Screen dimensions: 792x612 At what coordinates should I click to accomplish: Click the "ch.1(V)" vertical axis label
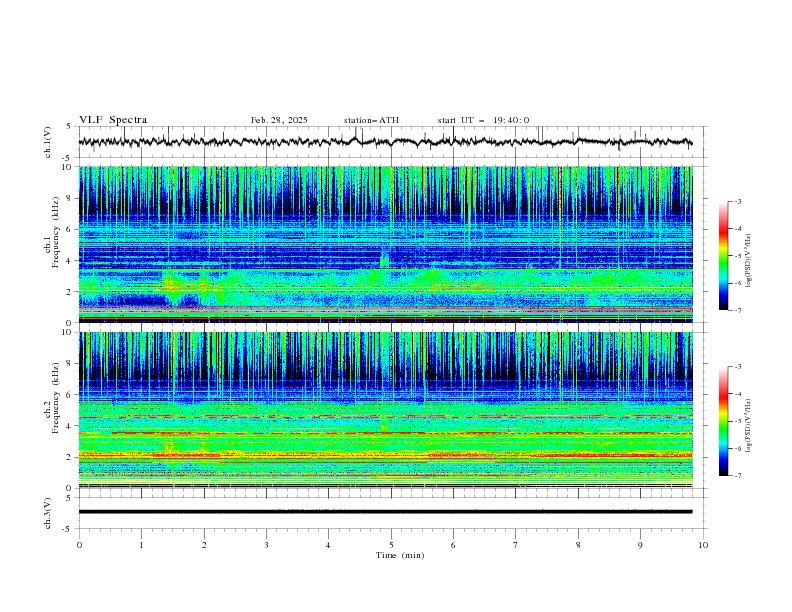[48, 142]
